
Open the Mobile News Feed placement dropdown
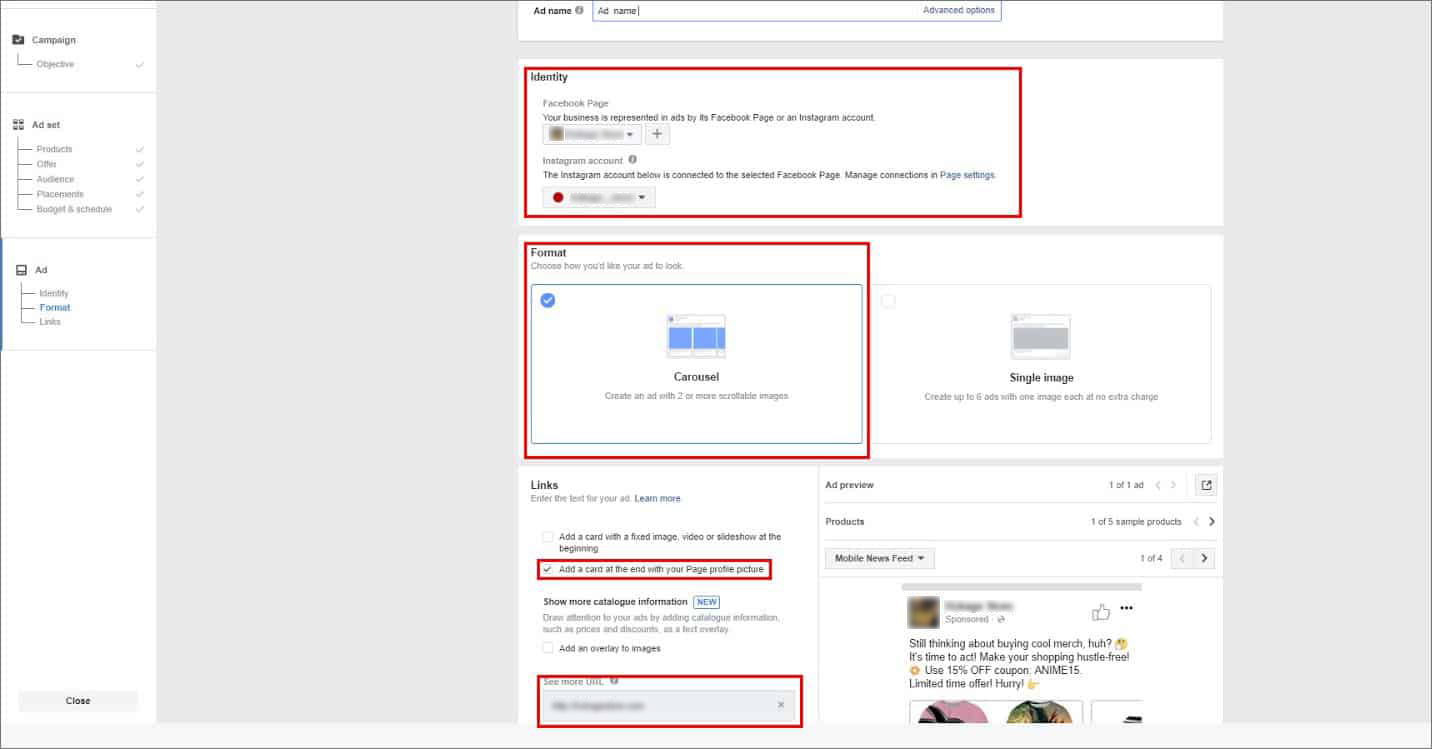pyautogui.click(x=879, y=558)
